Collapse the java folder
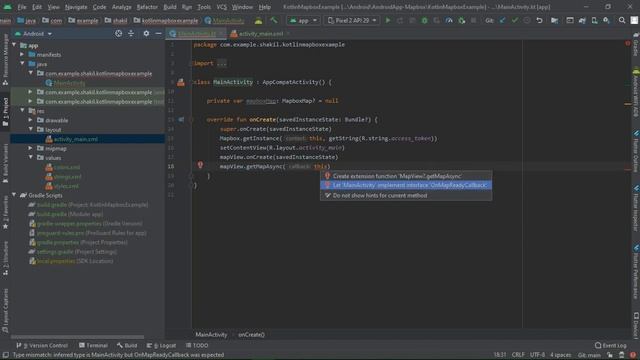The image size is (640, 360). (x=22, y=64)
